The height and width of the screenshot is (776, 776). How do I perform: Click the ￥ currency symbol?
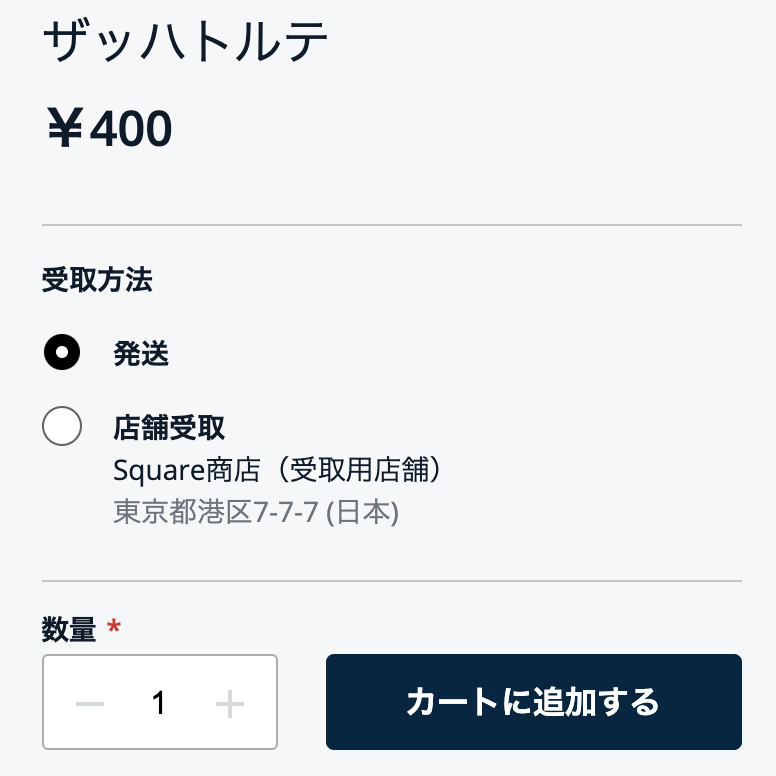point(65,129)
